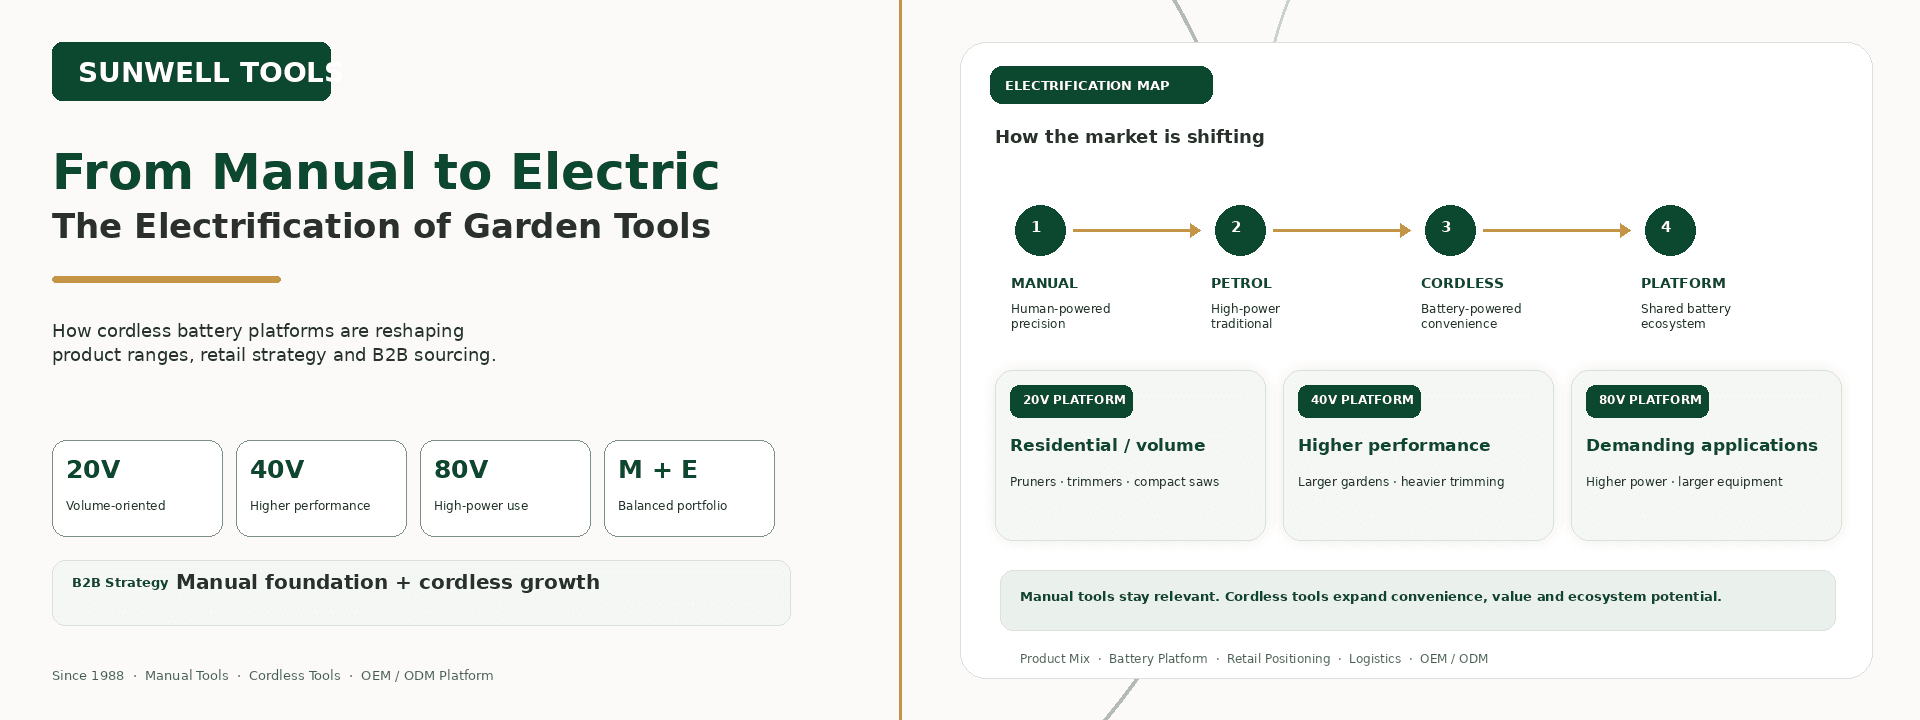Click Higher power · larger equipment text
The height and width of the screenshot is (720, 1920).
[1684, 482]
